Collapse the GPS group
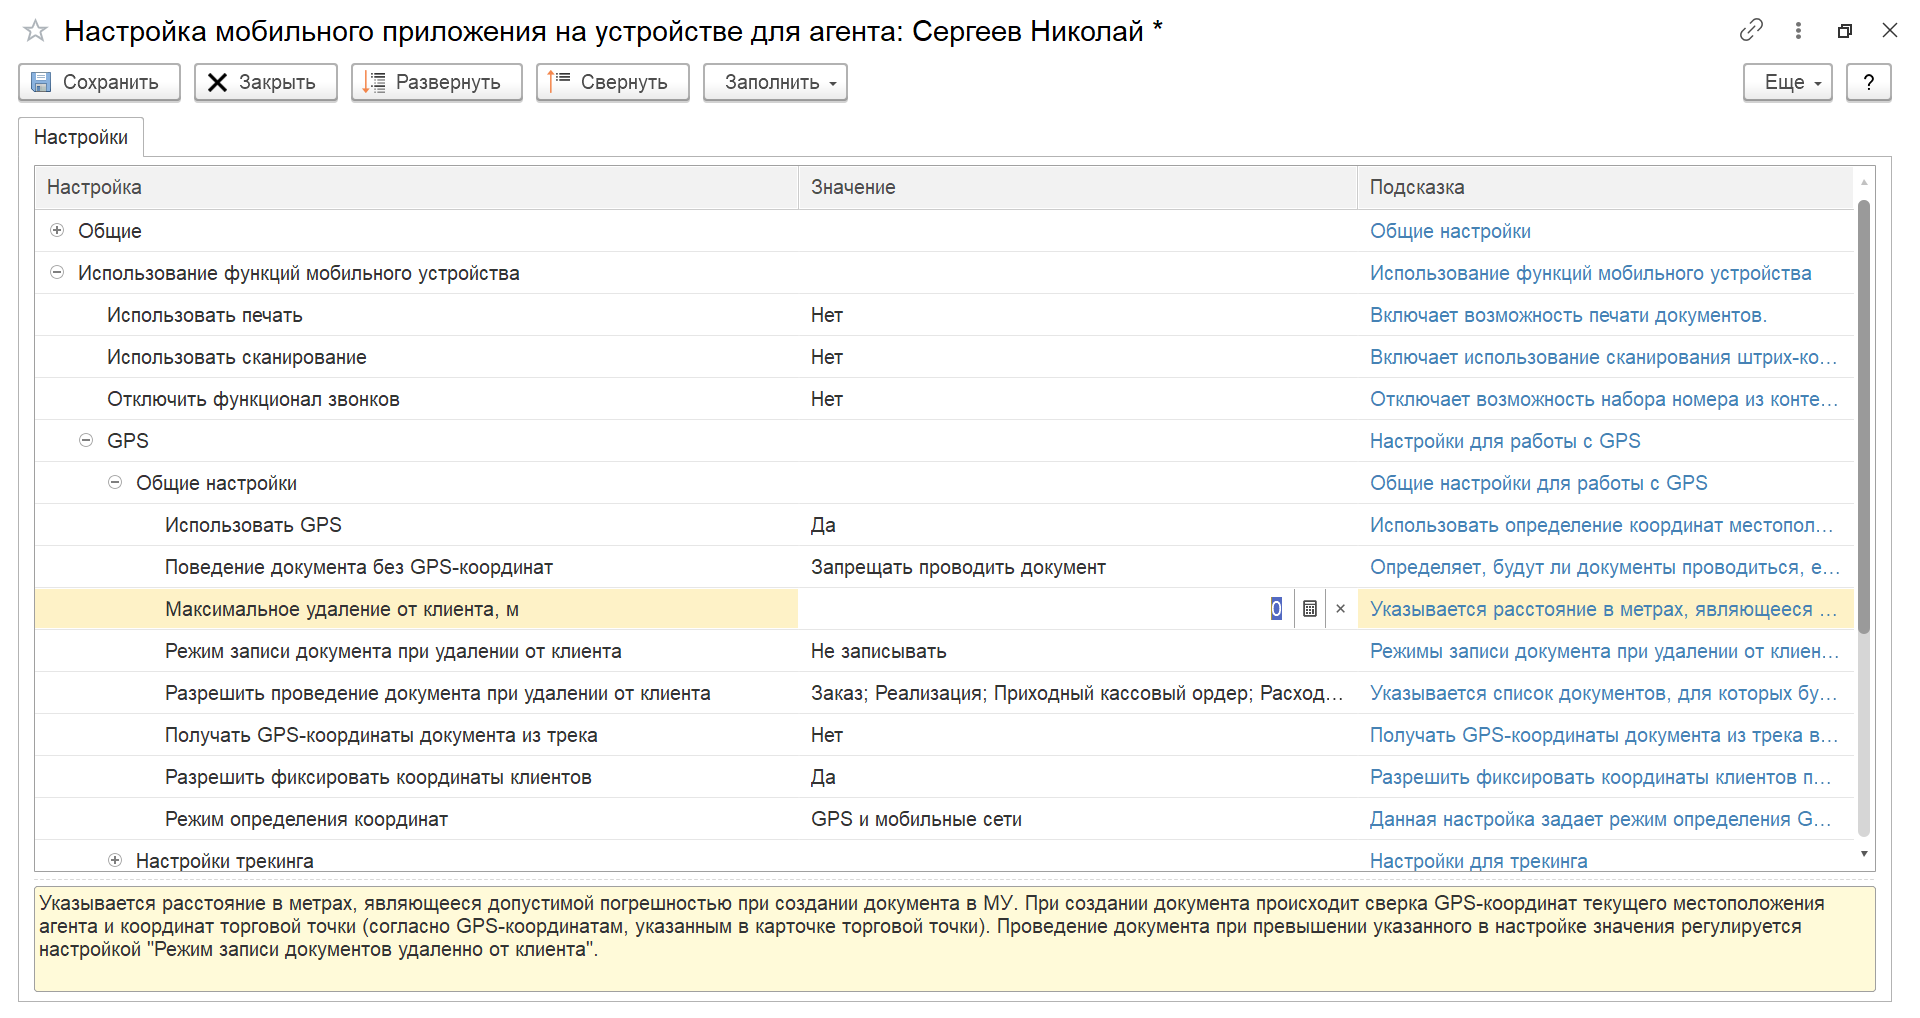This screenshot has width=1920, height=1018. 86,440
